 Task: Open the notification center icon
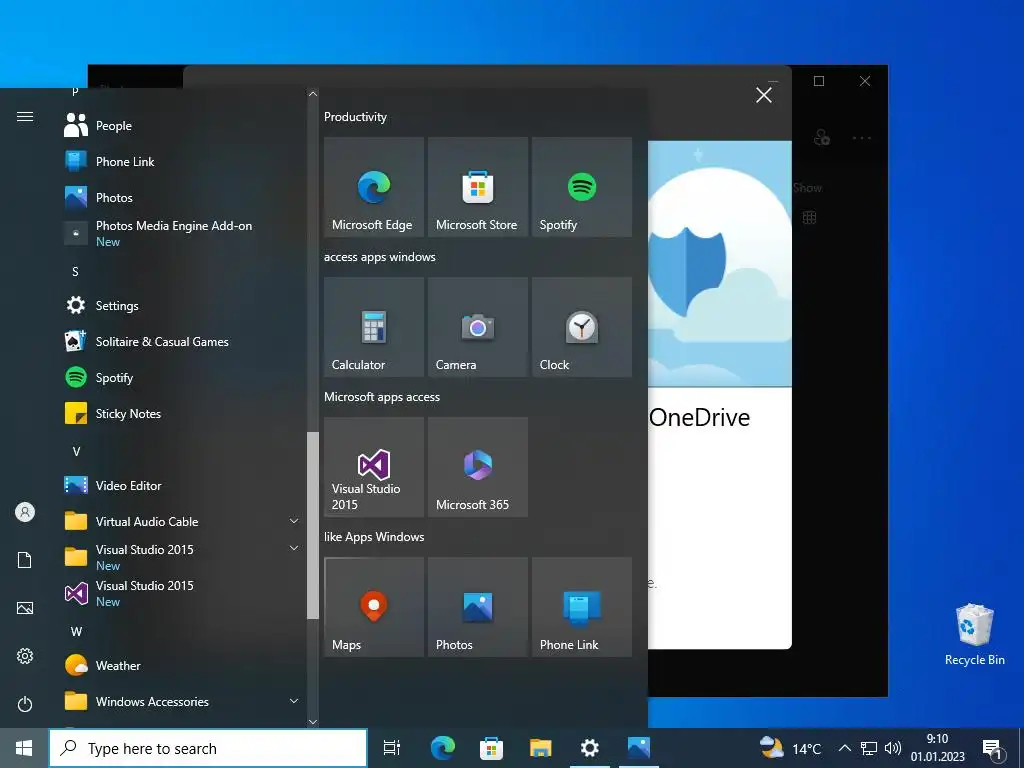(992, 749)
